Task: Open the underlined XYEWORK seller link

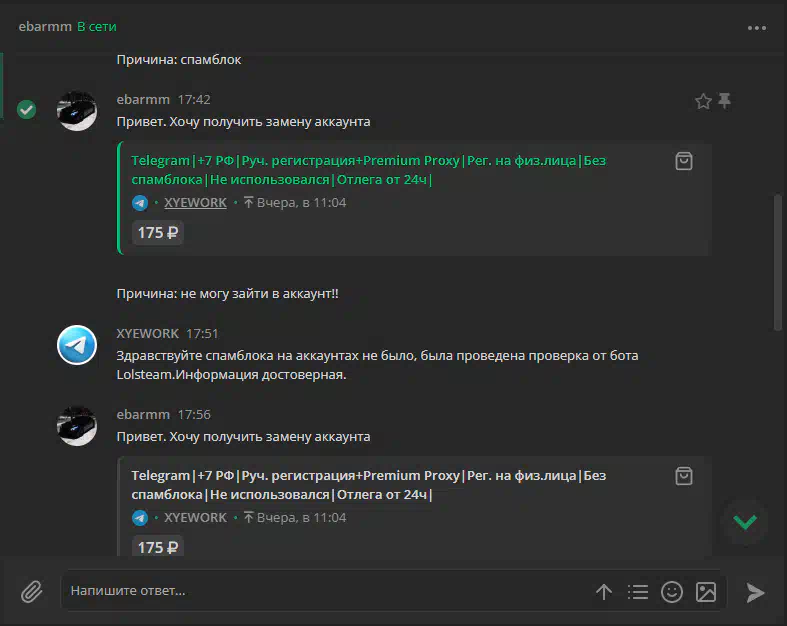Action: point(195,202)
